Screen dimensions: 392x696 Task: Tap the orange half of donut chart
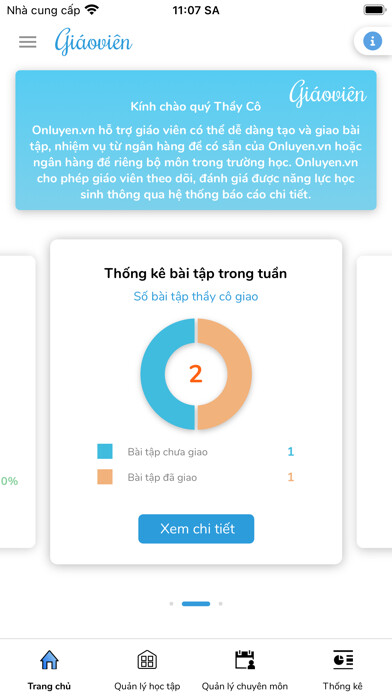pyautogui.click(x=239, y=374)
